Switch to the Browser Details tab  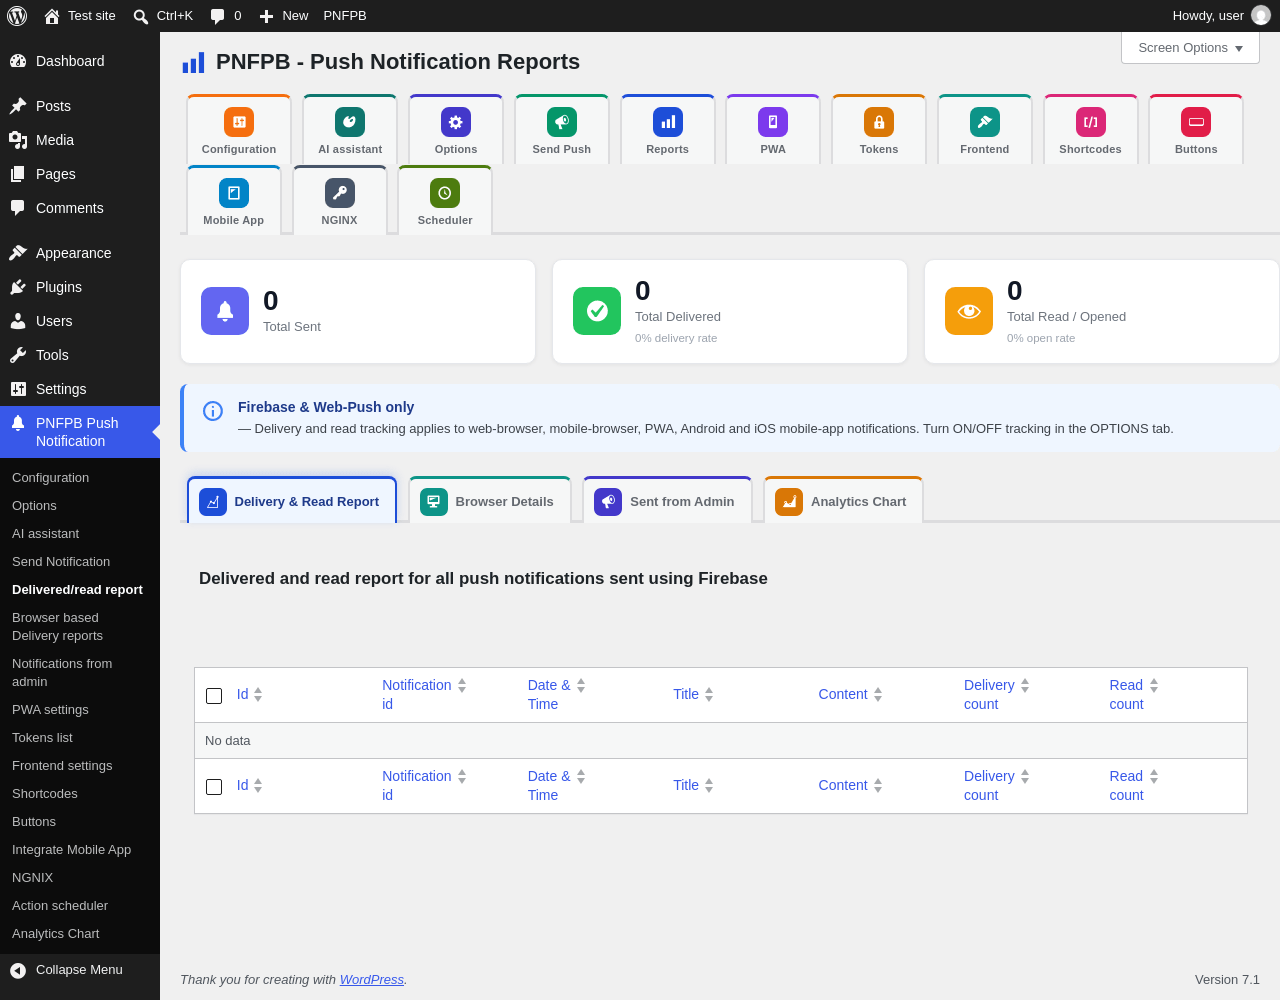490,501
